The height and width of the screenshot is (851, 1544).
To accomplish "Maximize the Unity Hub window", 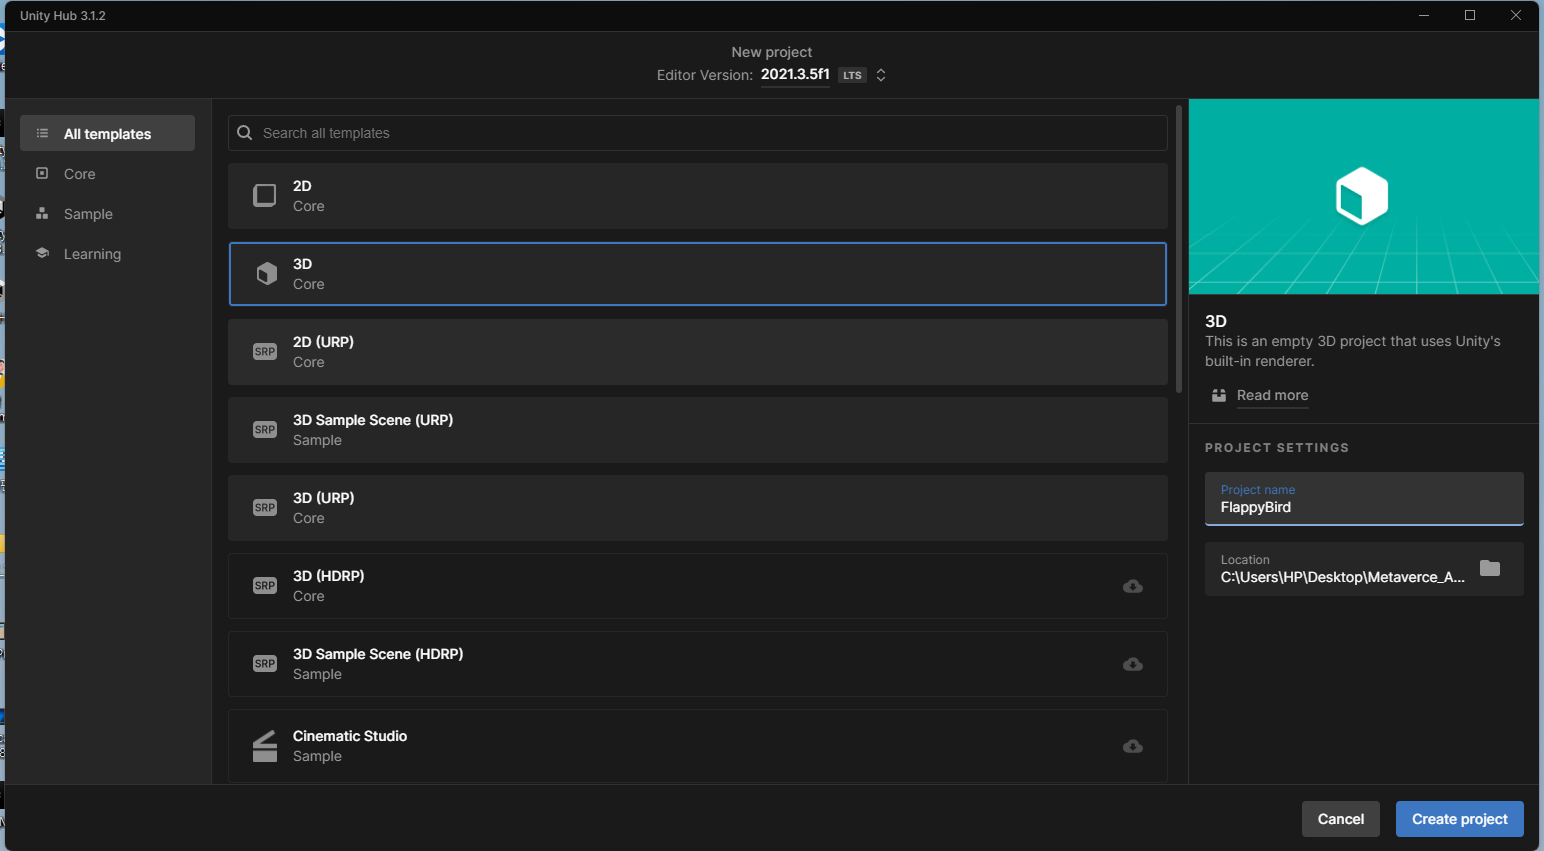I will (1470, 15).
